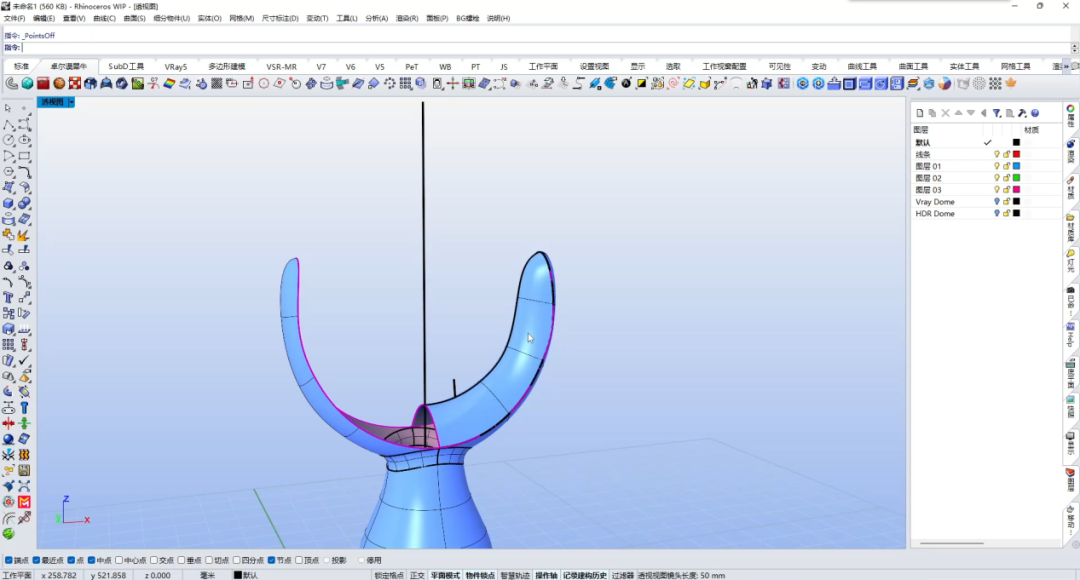
Task: Click in the command input field
Action: pyautogui.click(x=546, y=48)
